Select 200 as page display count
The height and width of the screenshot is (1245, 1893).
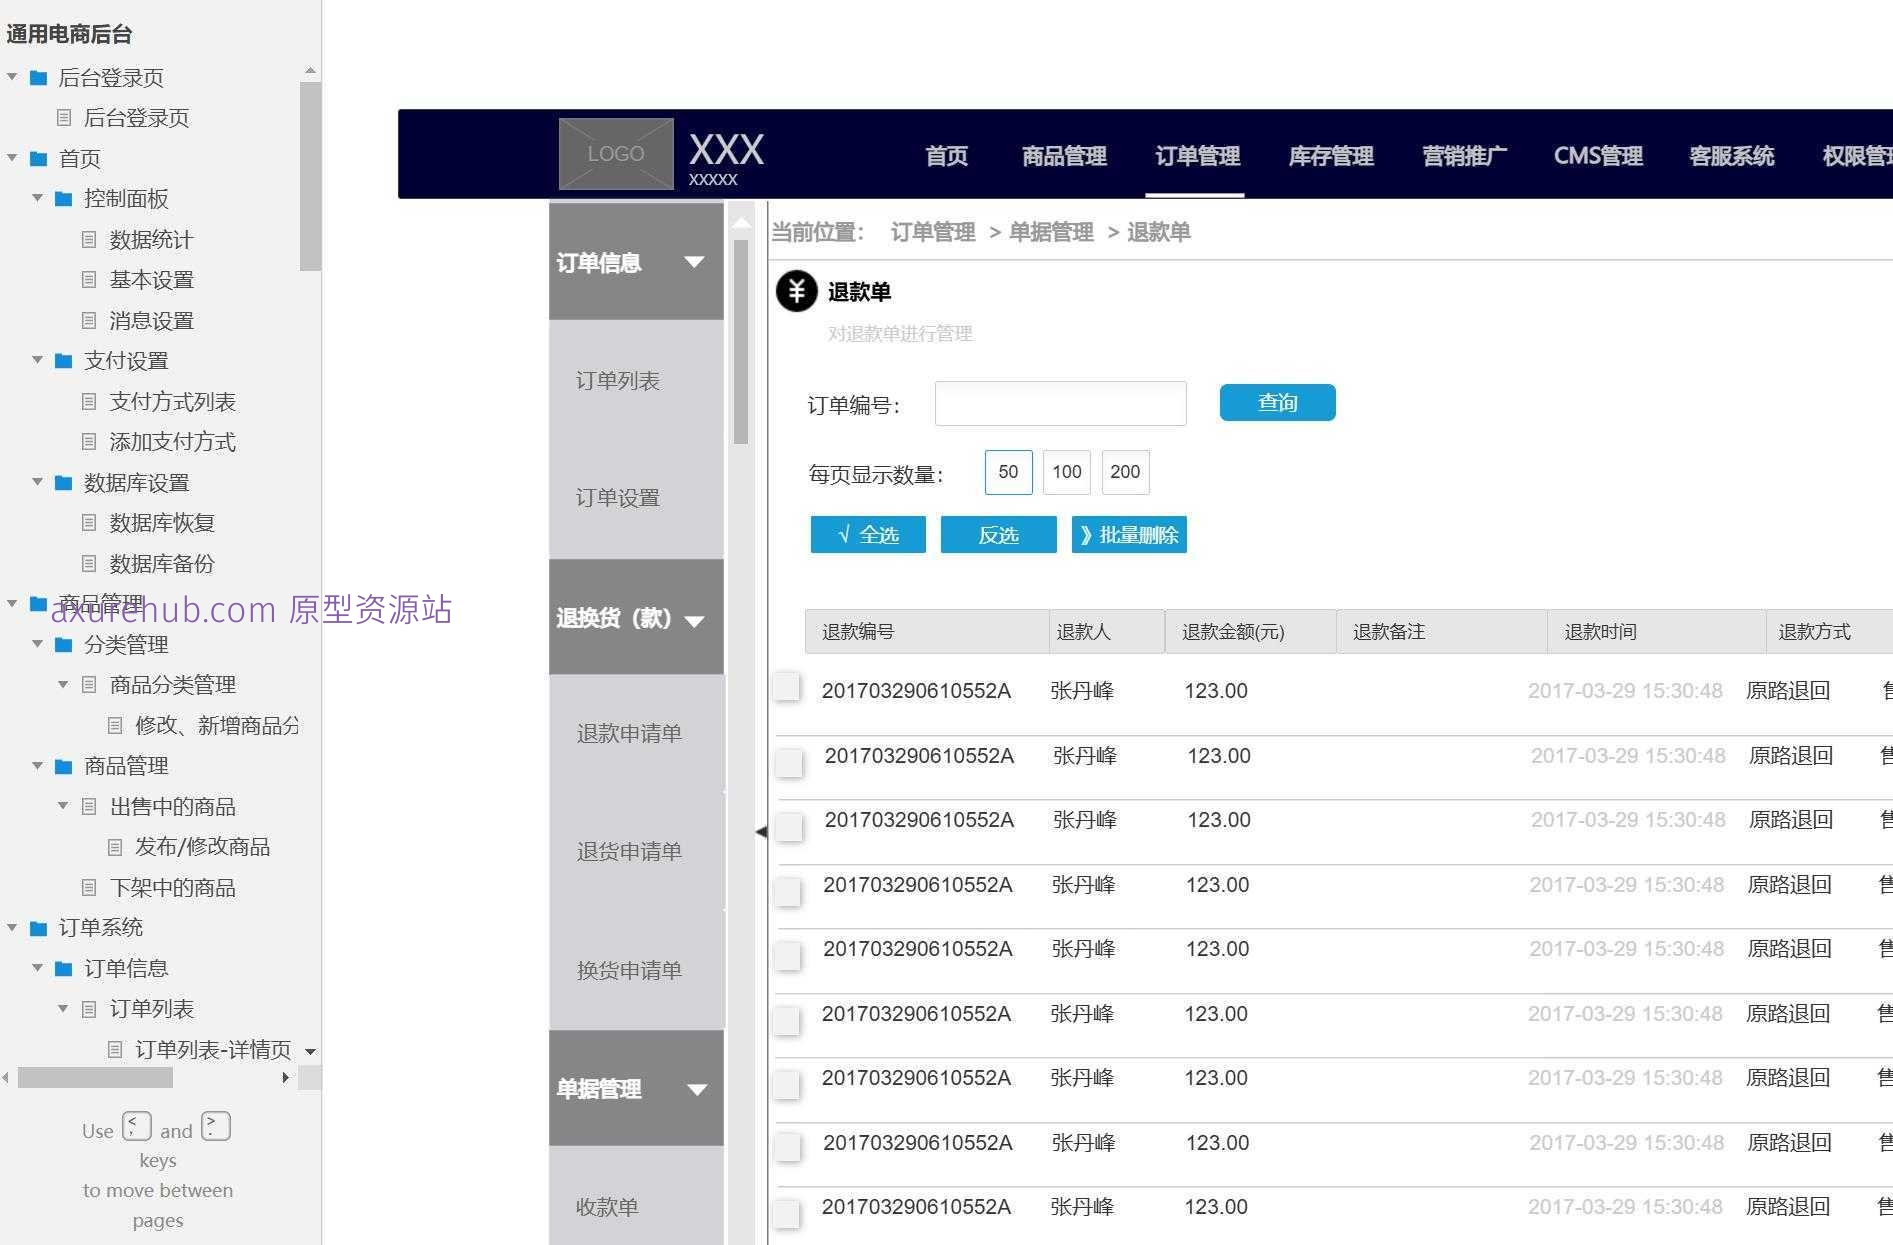[x=1125, y=471]
